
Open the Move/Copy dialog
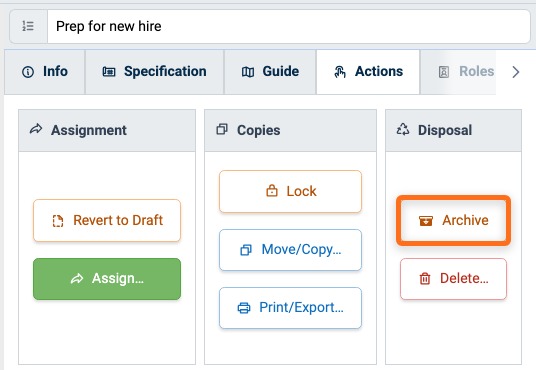(x=290, y=250)
